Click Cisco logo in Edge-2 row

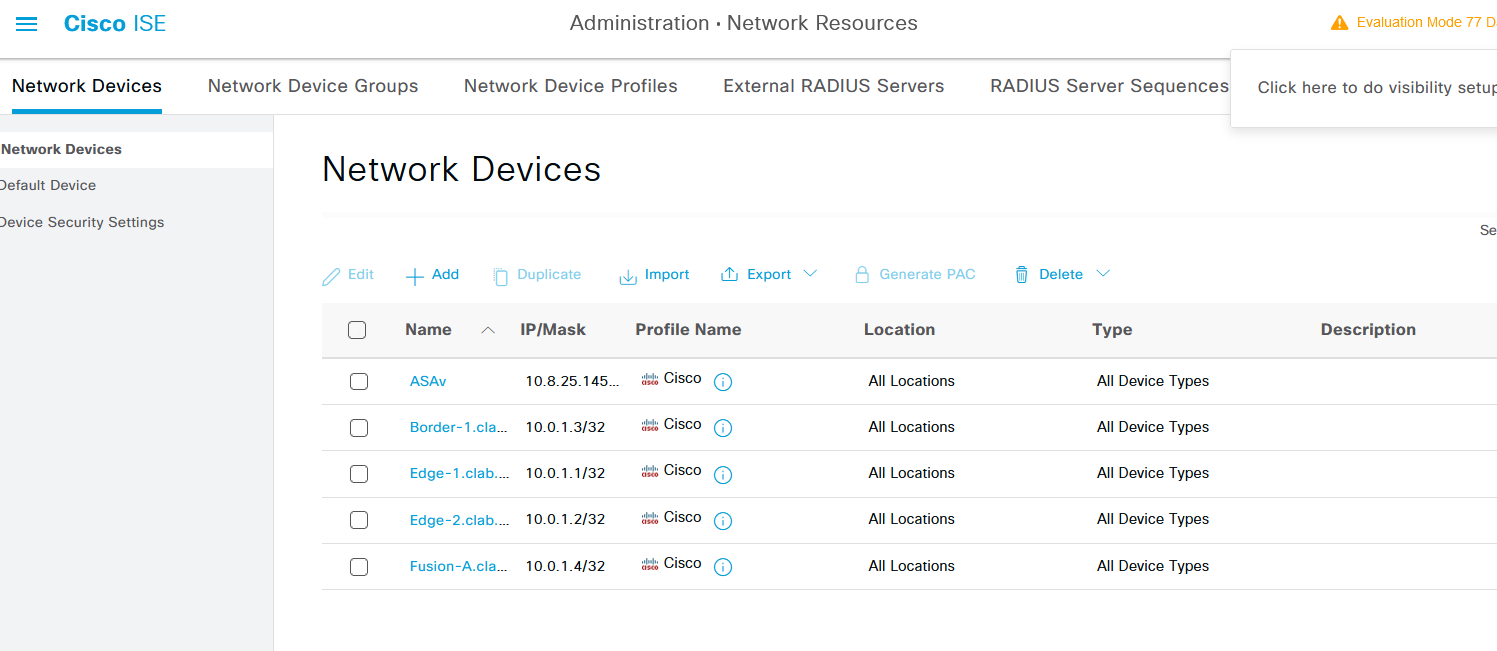coord(650,518)
